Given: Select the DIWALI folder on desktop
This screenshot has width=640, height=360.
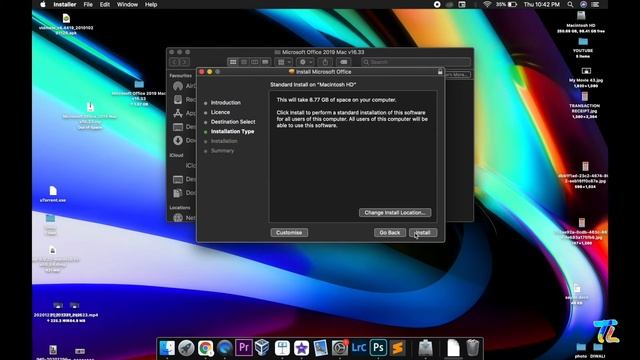Looking at the screenshot, I should (x=598, y=351).
